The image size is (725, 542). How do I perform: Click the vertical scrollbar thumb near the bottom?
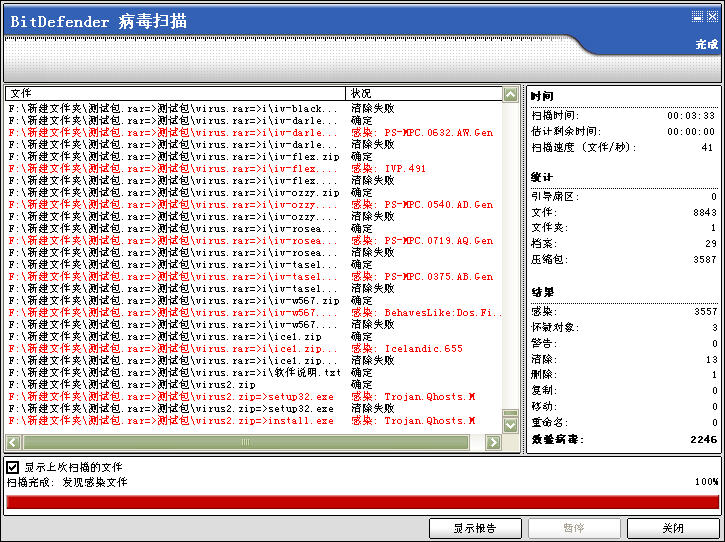pyautogui.click(x=510, y=413)
